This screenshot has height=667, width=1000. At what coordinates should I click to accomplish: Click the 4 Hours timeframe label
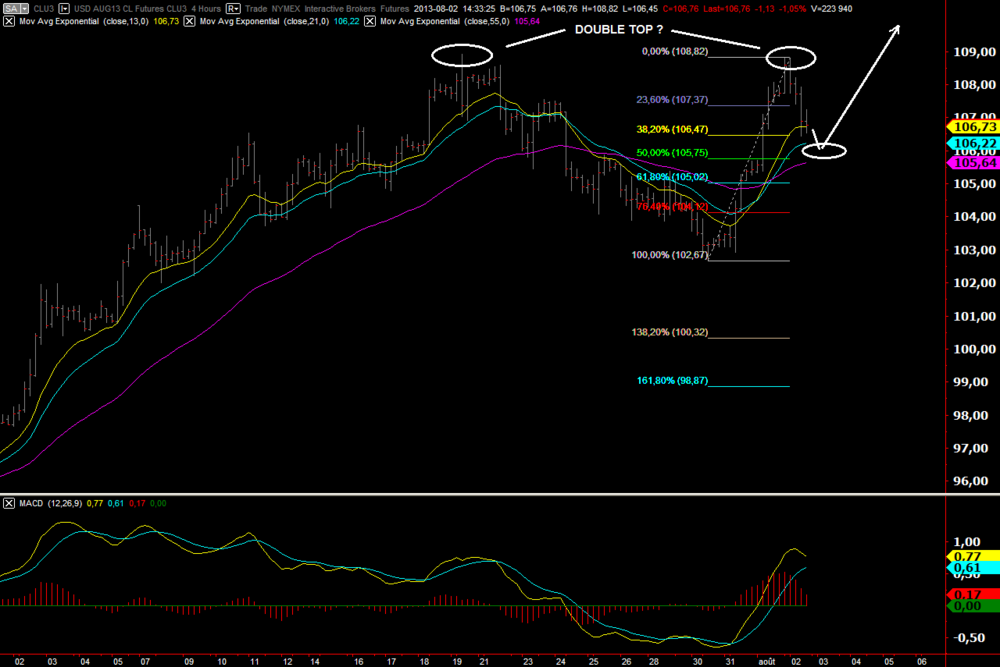pos(206,9)
